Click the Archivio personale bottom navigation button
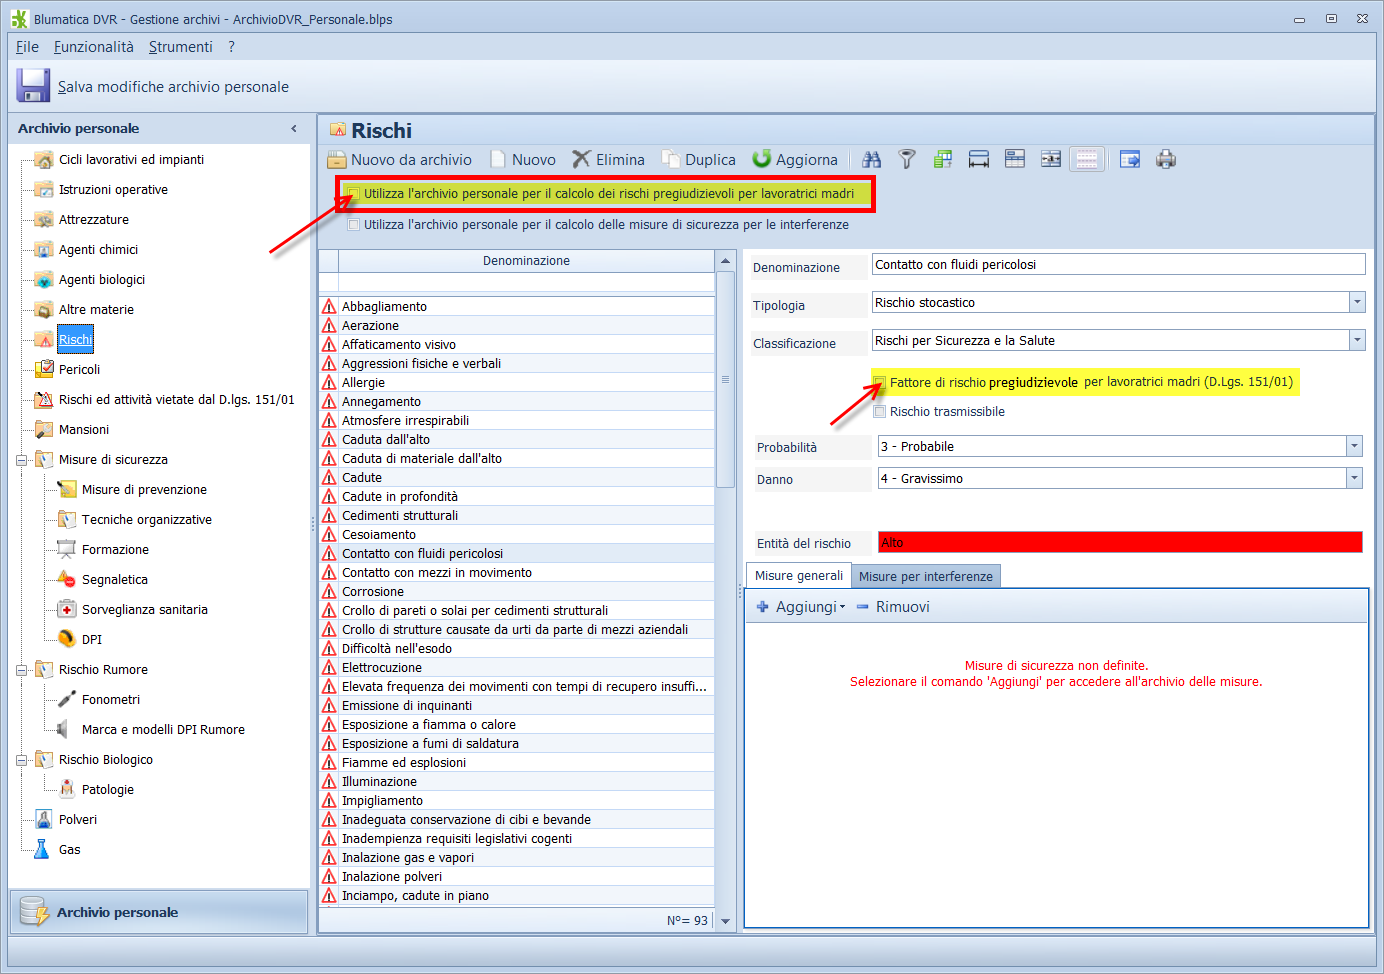This screenshot has height=974, width=1384. (159, 912)
